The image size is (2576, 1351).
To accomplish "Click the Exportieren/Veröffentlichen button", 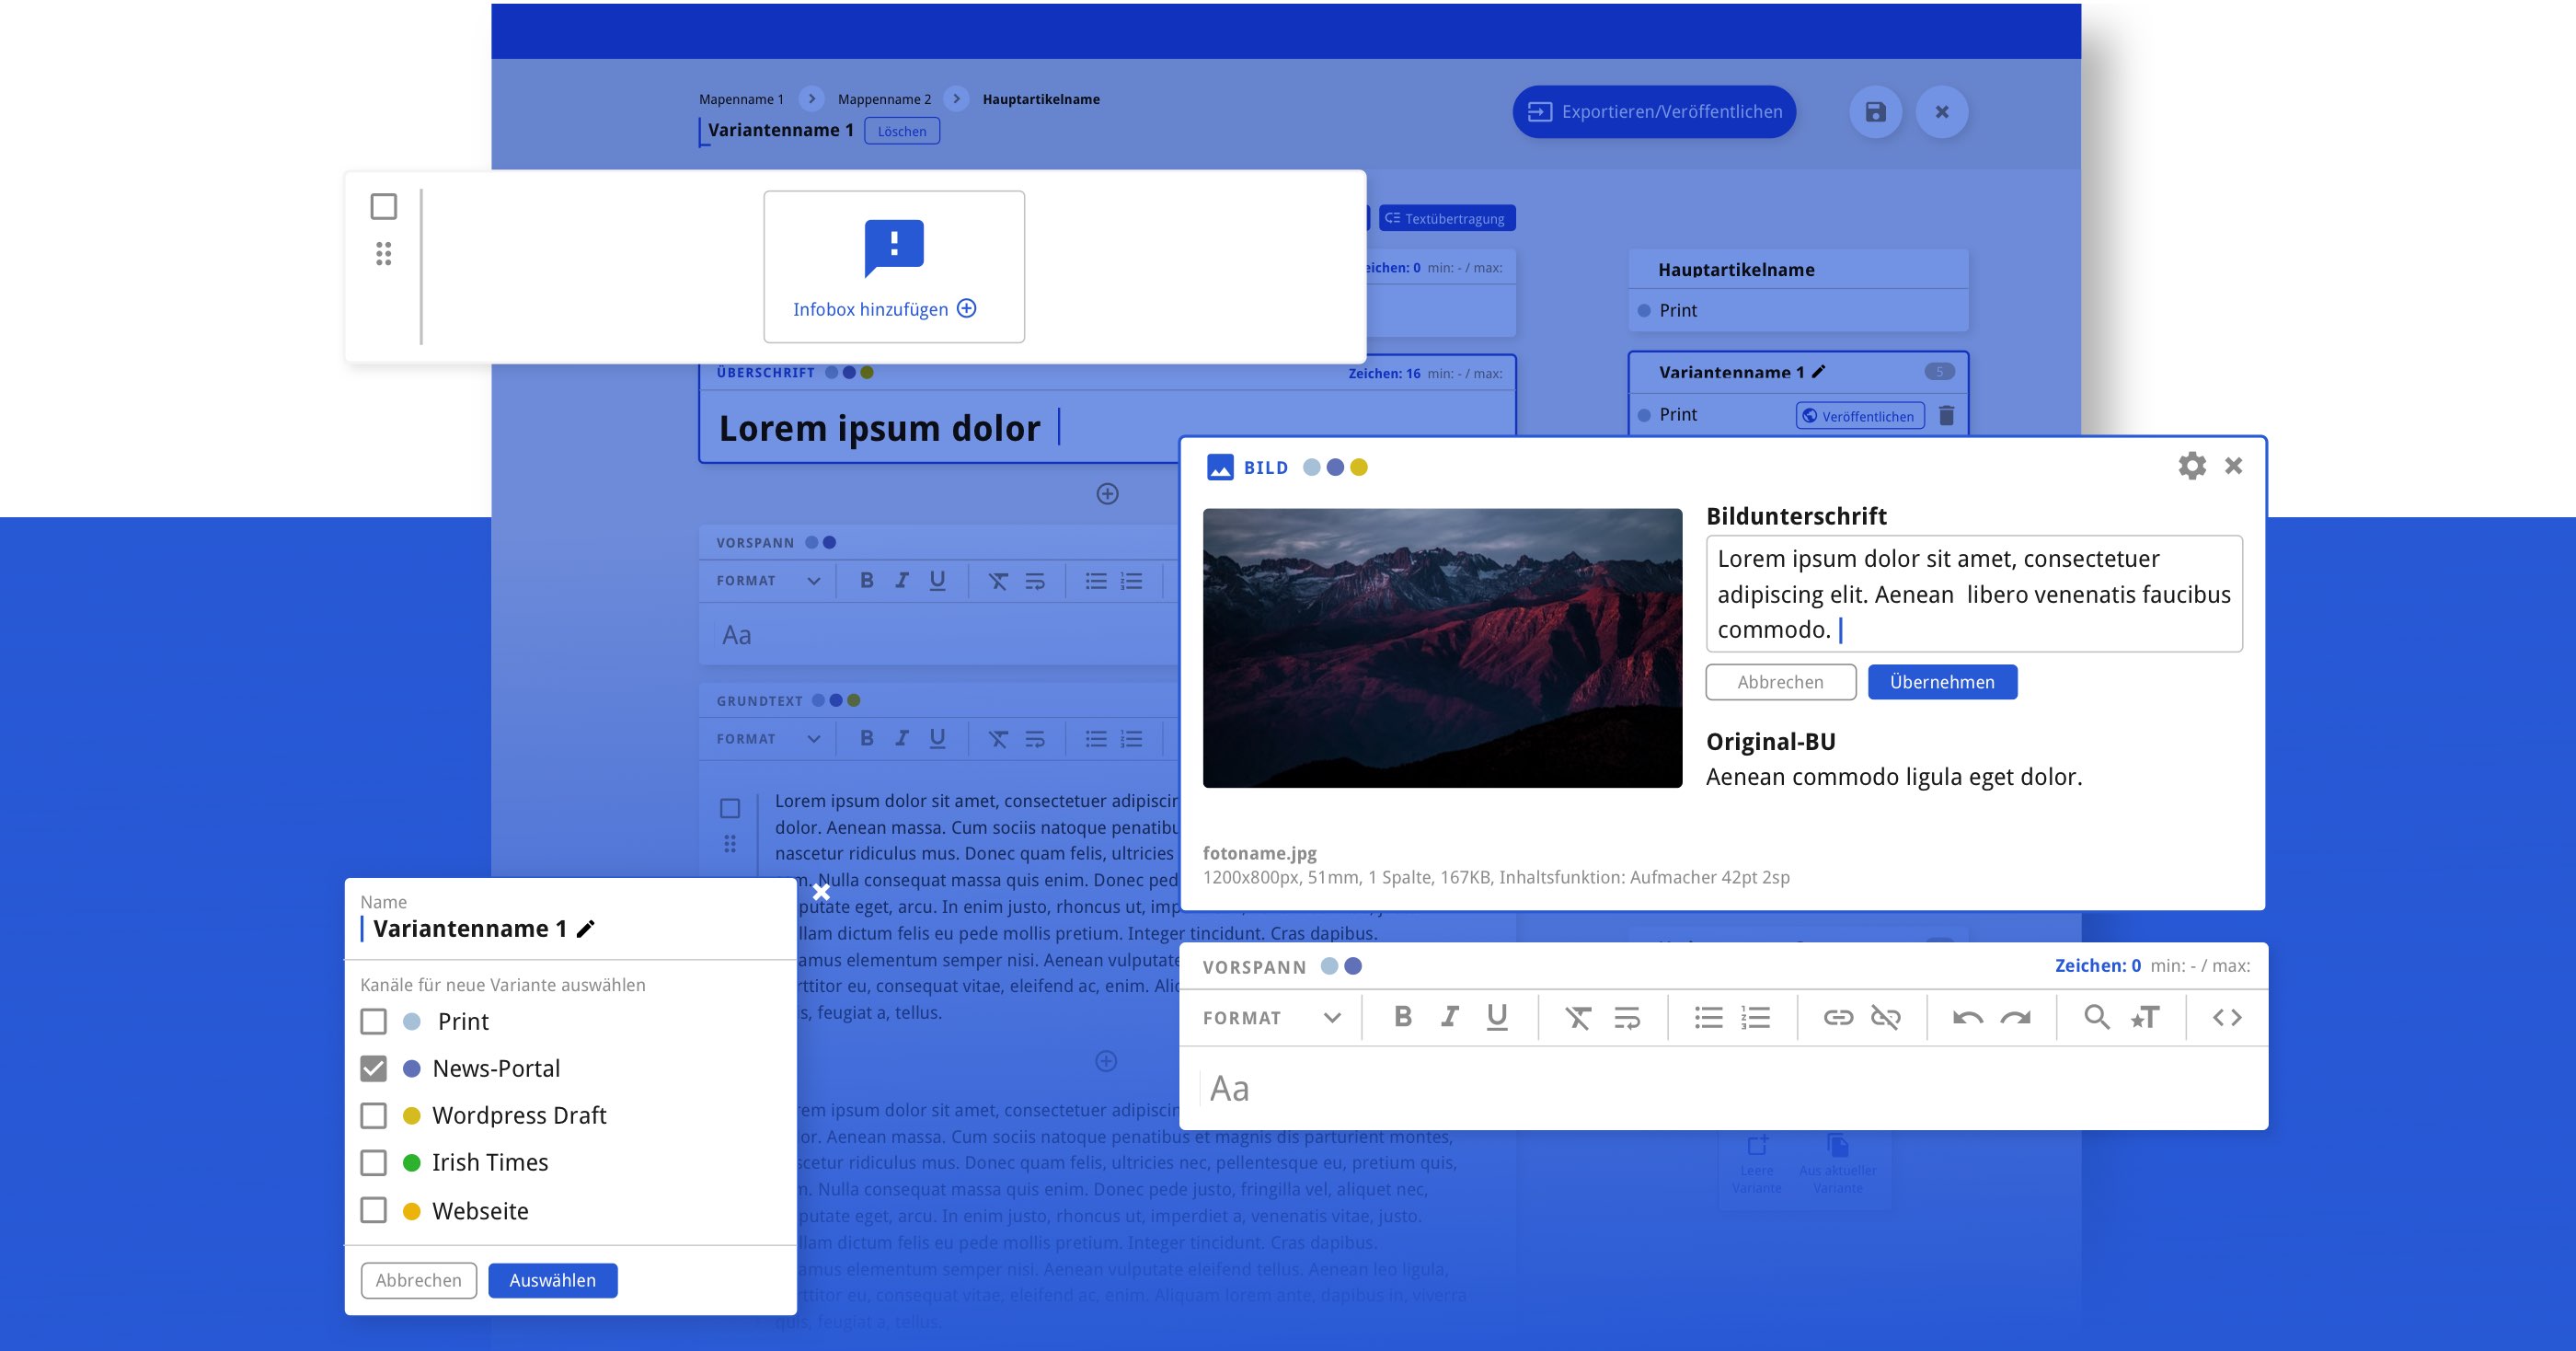I will point(1654,112).
